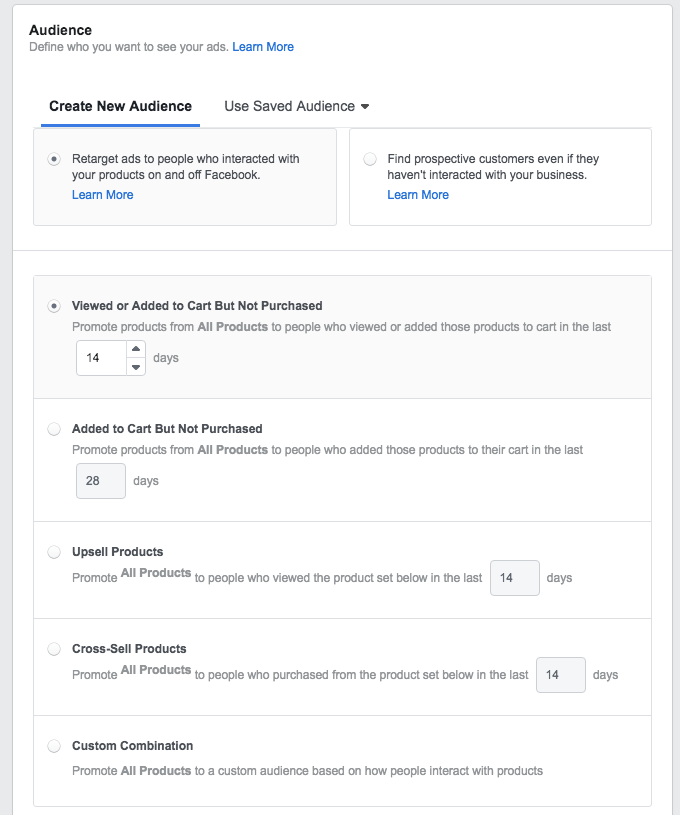This screenshot has height=815, width=680.
Task: Click the 28 days input field
Action: coord(101,481)
